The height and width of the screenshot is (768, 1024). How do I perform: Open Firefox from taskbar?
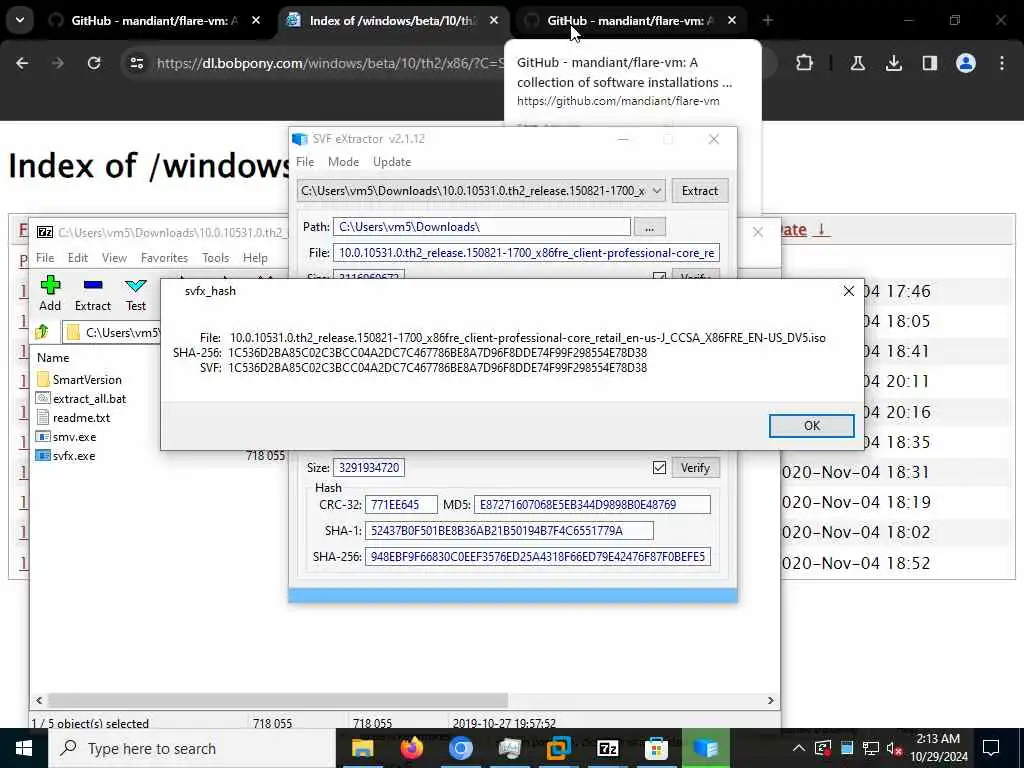(x=411, y=748)
